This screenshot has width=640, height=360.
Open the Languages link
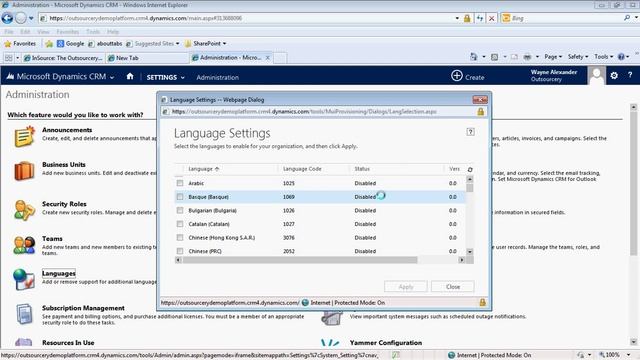point(58,273)
